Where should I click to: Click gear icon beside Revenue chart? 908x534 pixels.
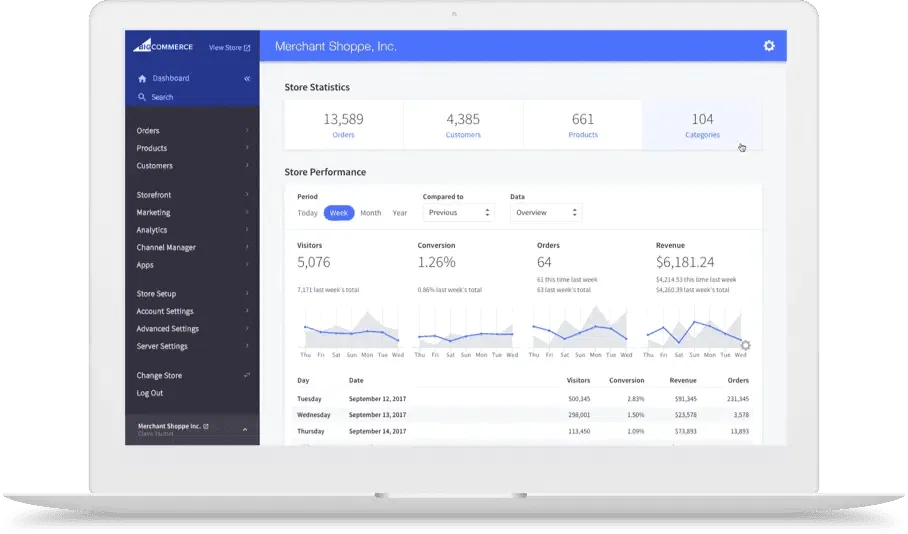coord(745,346)
